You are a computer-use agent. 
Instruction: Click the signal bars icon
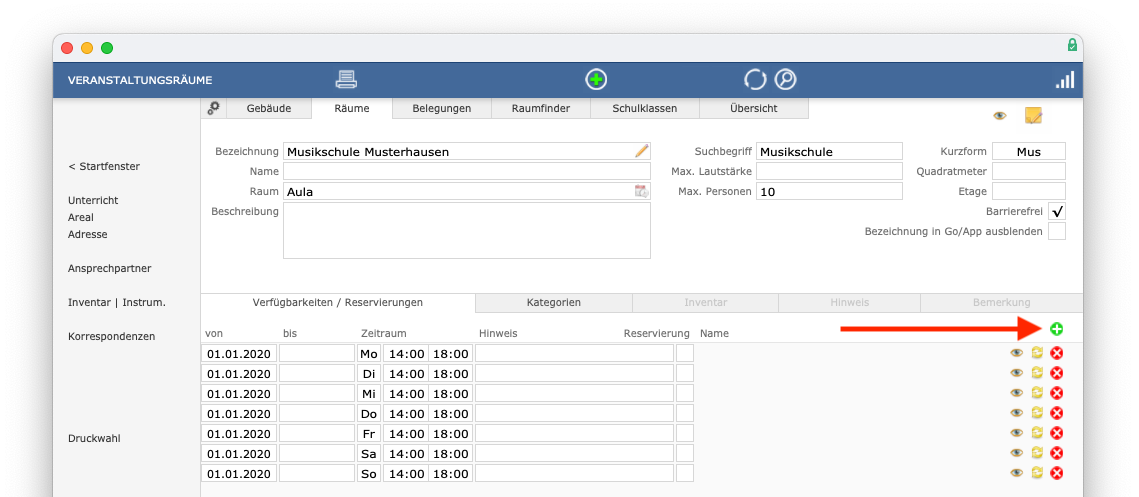pos(1065,80)
